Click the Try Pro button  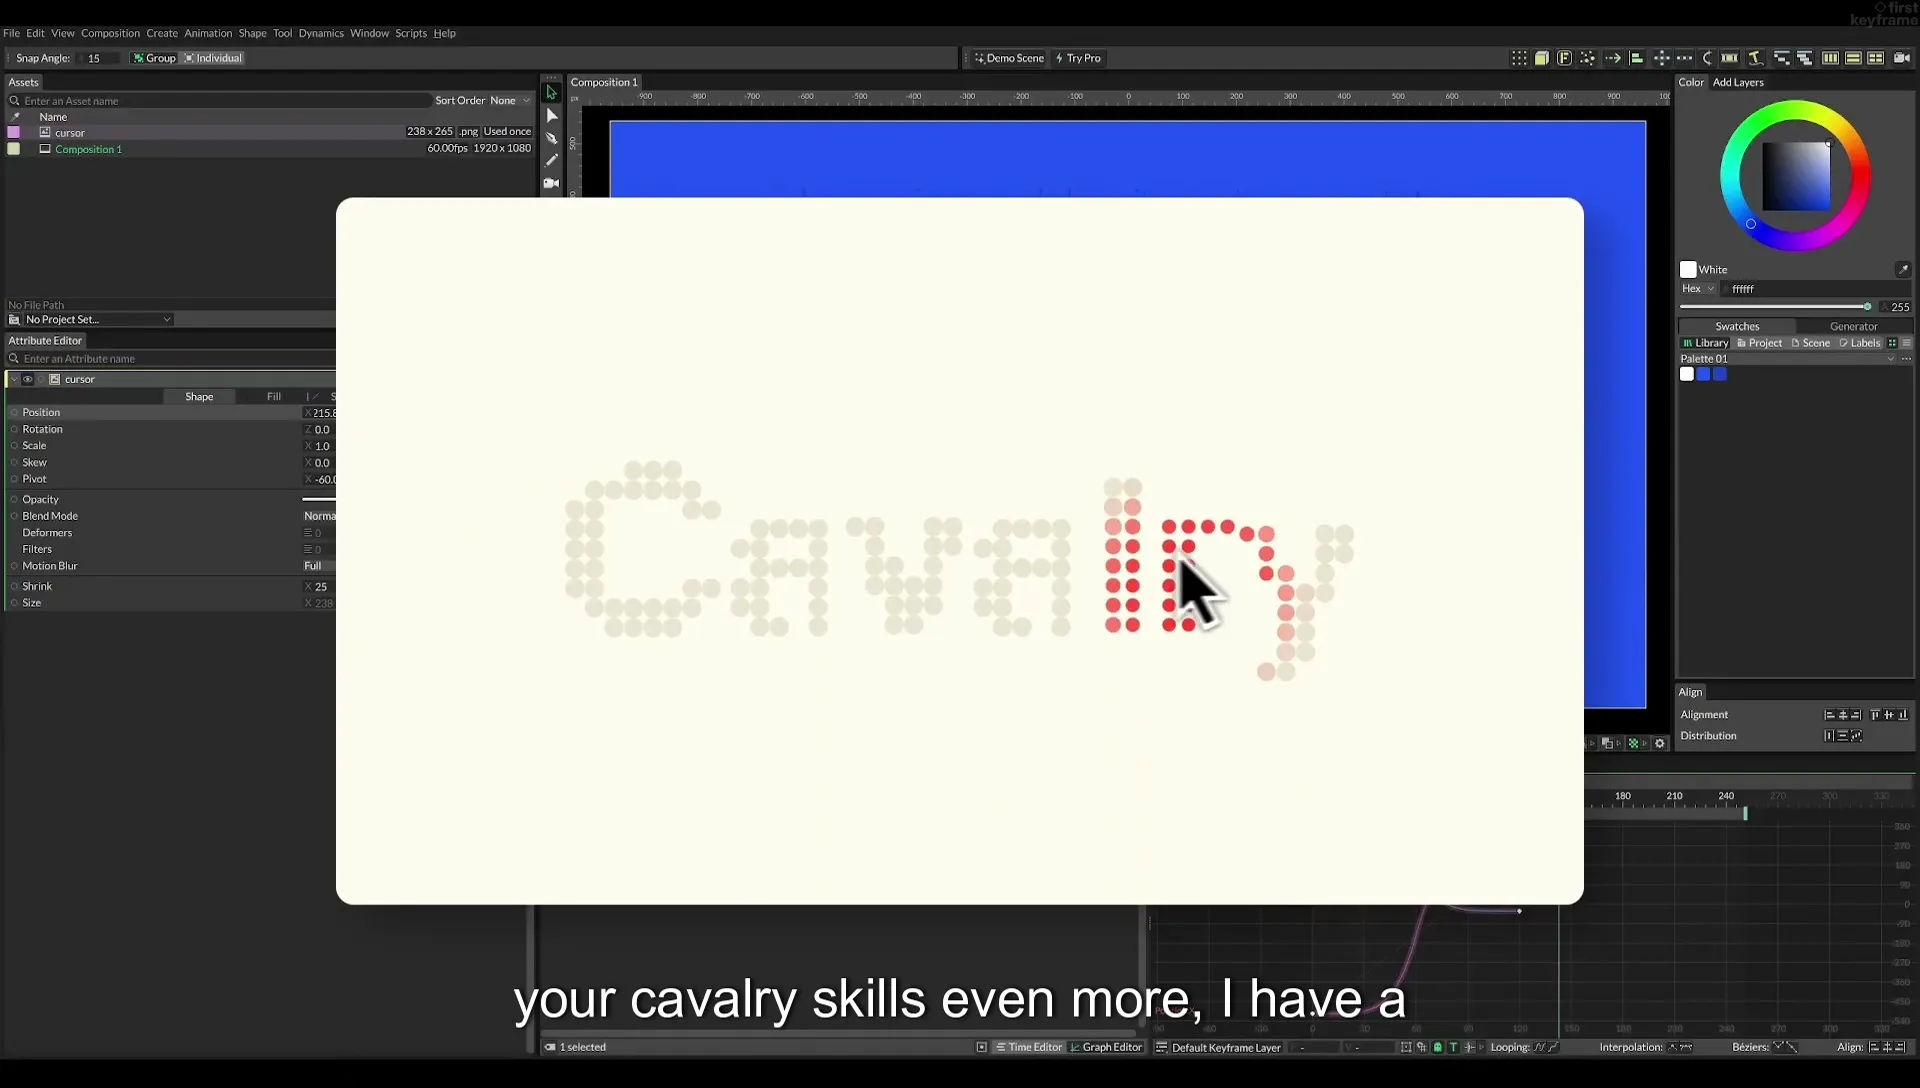pos(1078,58)
